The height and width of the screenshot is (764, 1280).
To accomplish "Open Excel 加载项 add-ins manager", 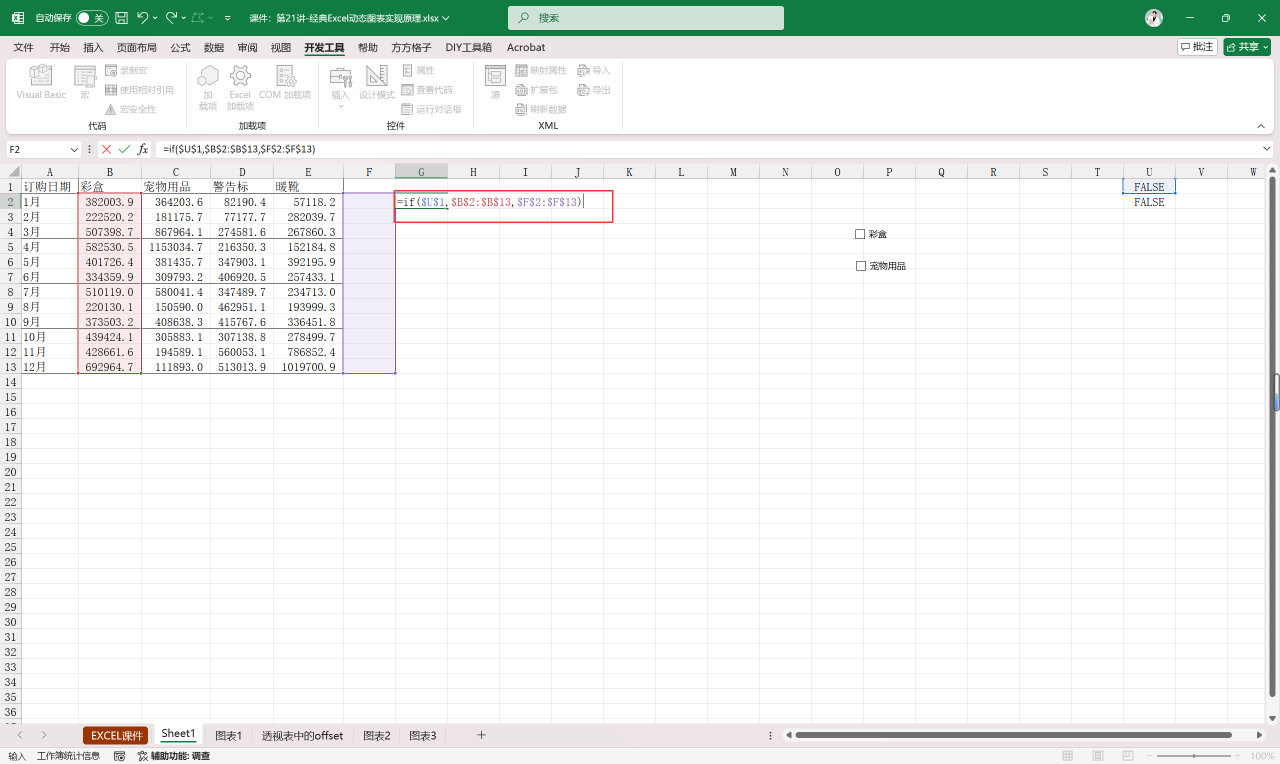I will [x=240, y=88].
